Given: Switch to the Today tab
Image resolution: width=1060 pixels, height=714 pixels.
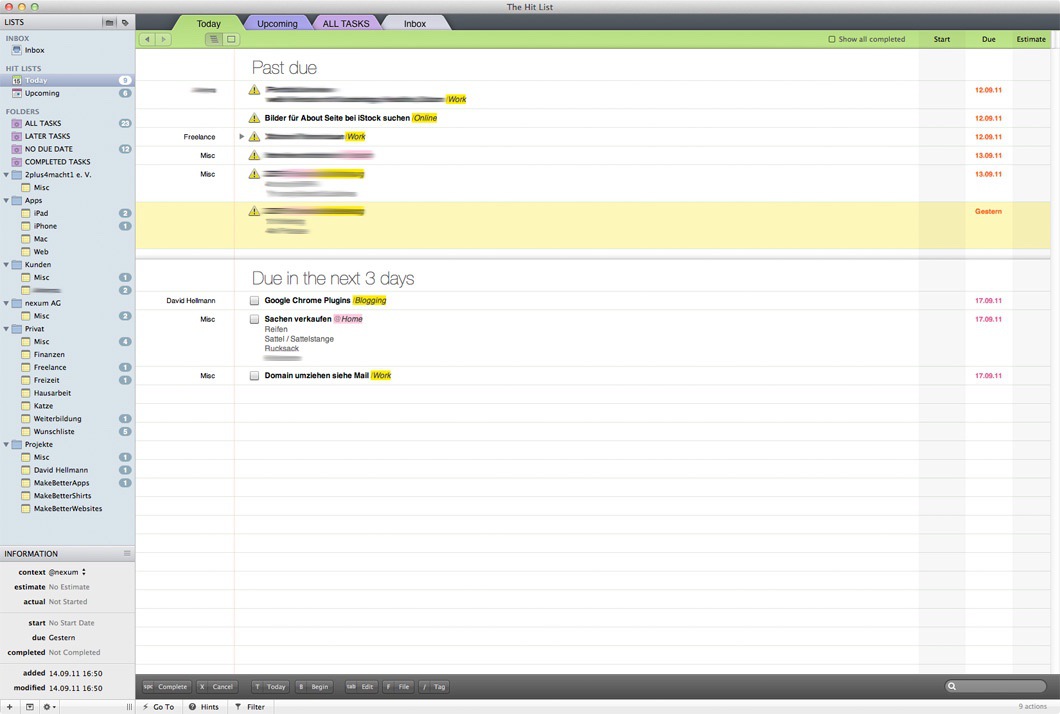Looking at the screenshot, I should (208, 23).
